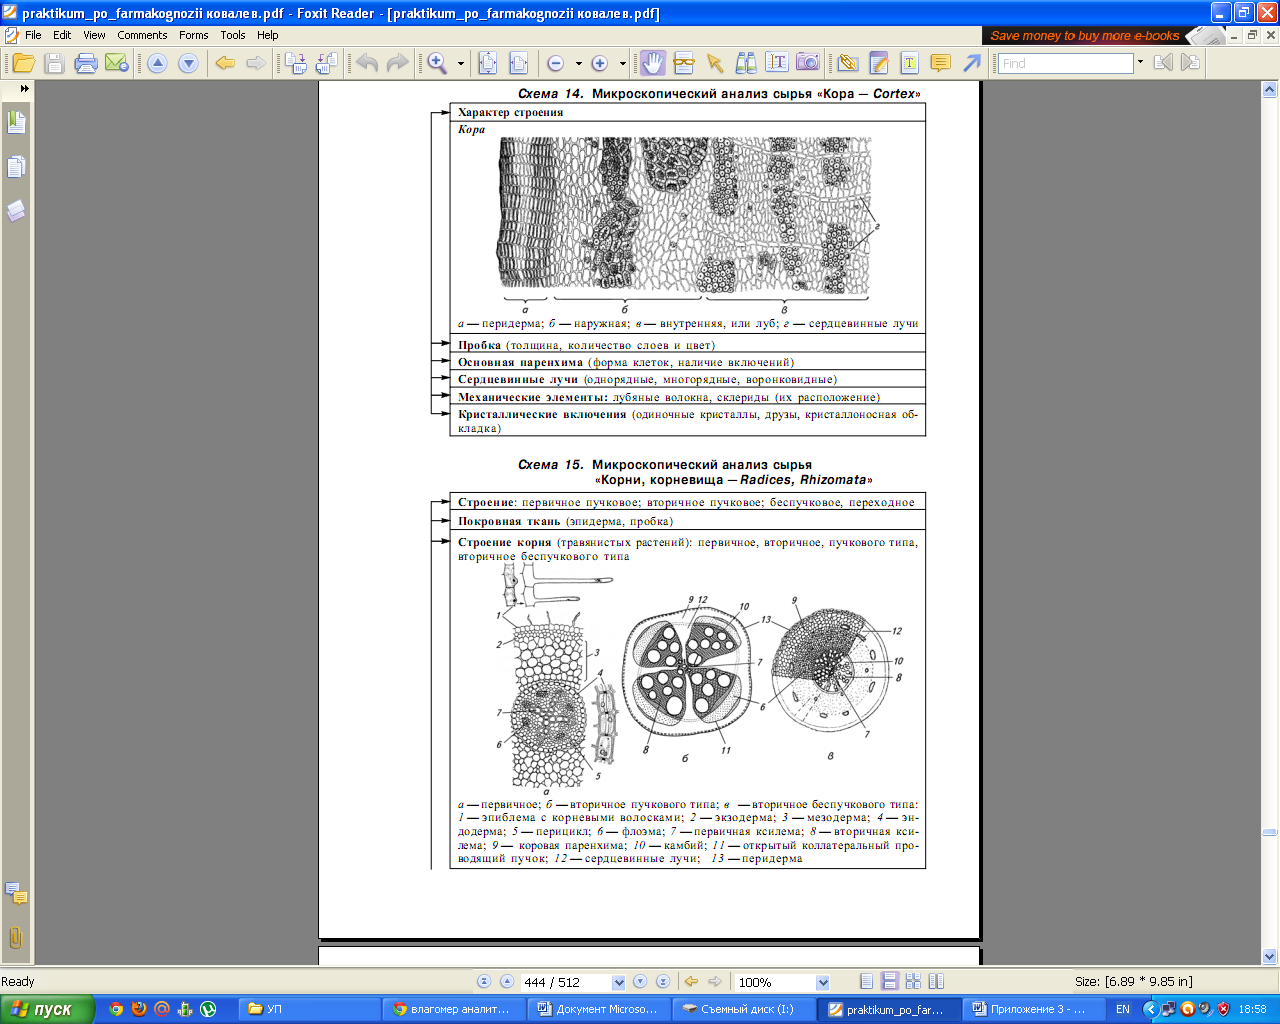Click the Fit Width icon
This screenshot has height=1024, width=1280.
click(x=518, y=63)
